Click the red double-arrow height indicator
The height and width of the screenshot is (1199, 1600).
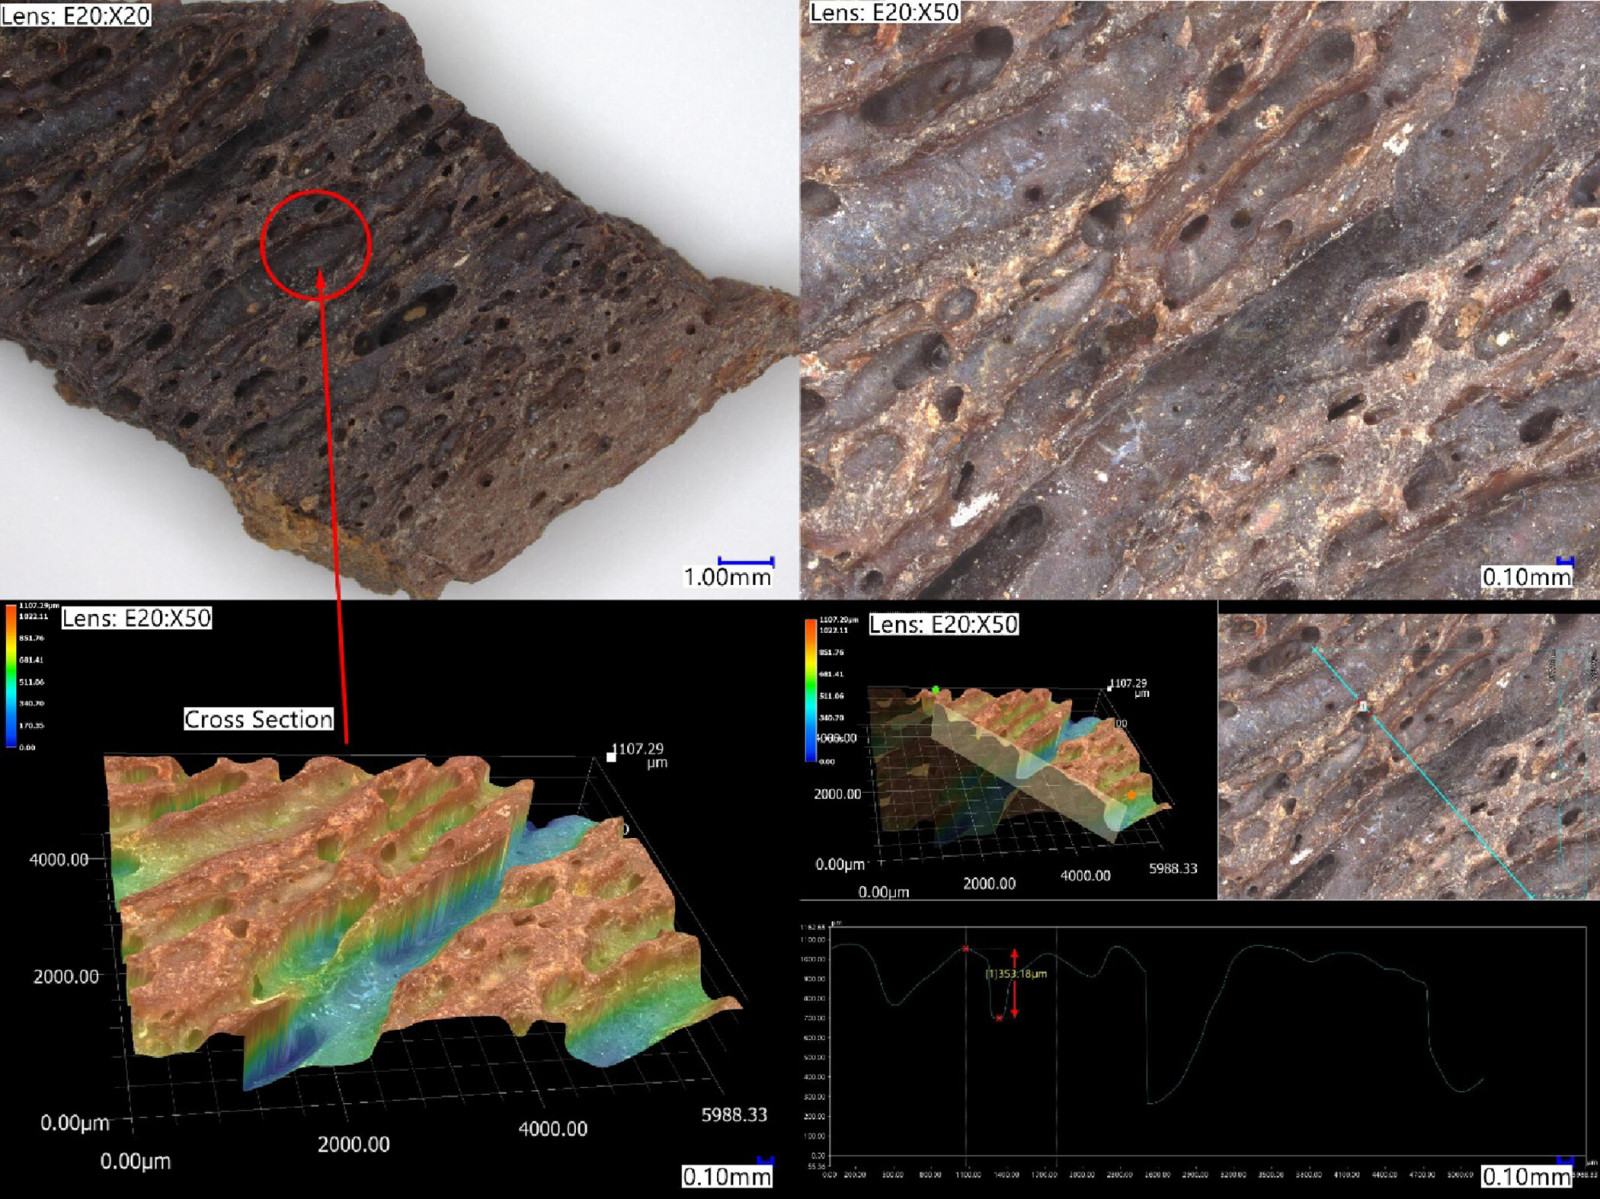pos(1014,983)
